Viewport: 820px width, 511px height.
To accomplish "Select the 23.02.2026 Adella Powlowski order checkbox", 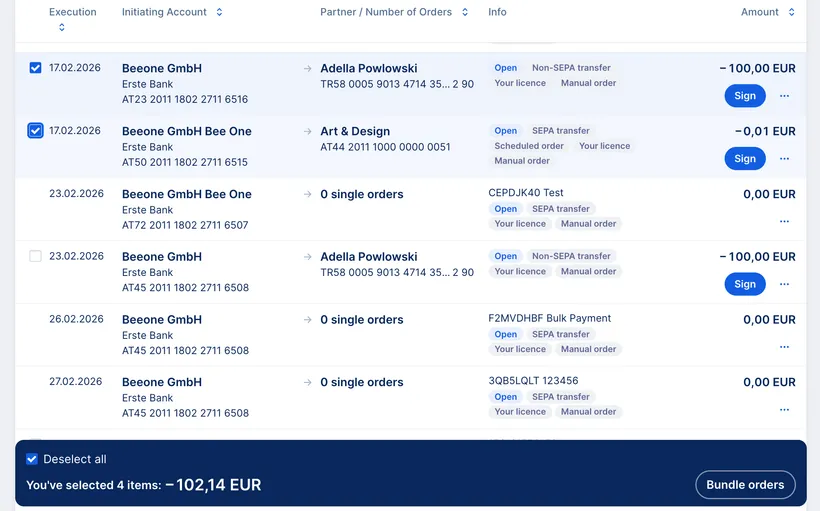I will tap(36, 256).
